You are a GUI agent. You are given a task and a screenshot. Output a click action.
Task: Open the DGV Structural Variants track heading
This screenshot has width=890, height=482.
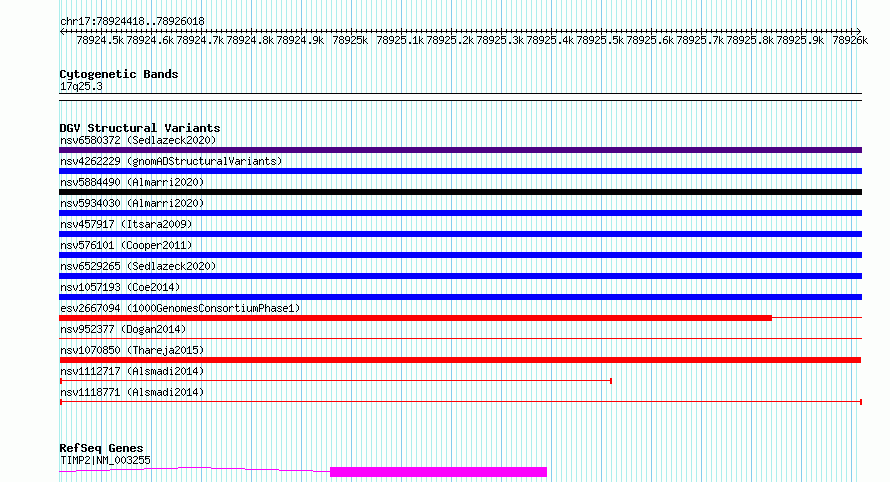pos(140,128)
